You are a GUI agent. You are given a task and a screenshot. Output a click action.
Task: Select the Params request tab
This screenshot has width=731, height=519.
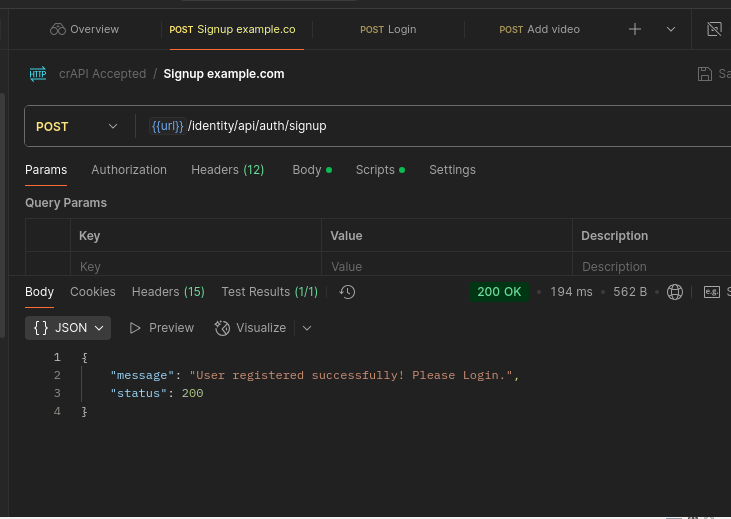point(46,170)
